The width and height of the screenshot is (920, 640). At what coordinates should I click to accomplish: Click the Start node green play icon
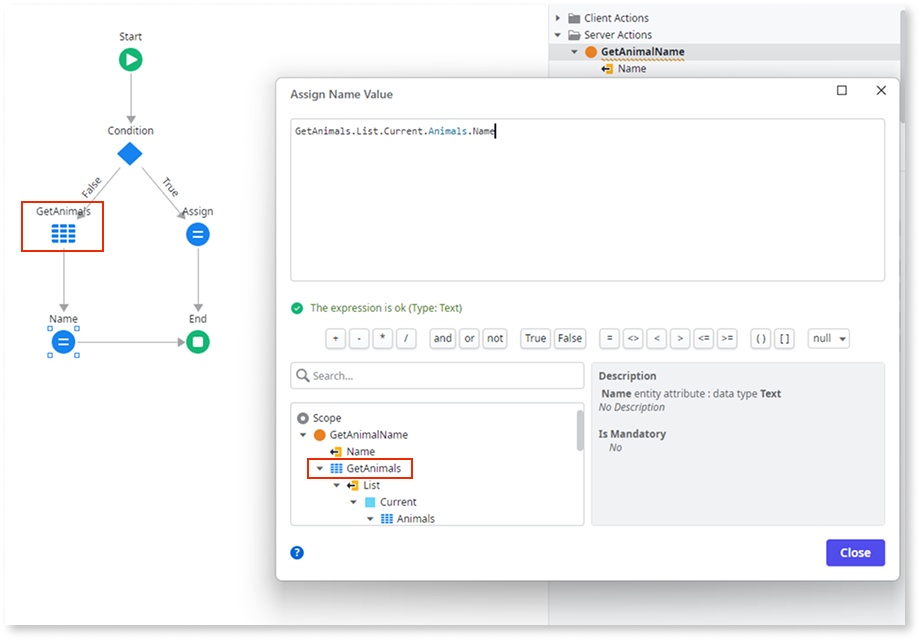(x=130, y=59)
